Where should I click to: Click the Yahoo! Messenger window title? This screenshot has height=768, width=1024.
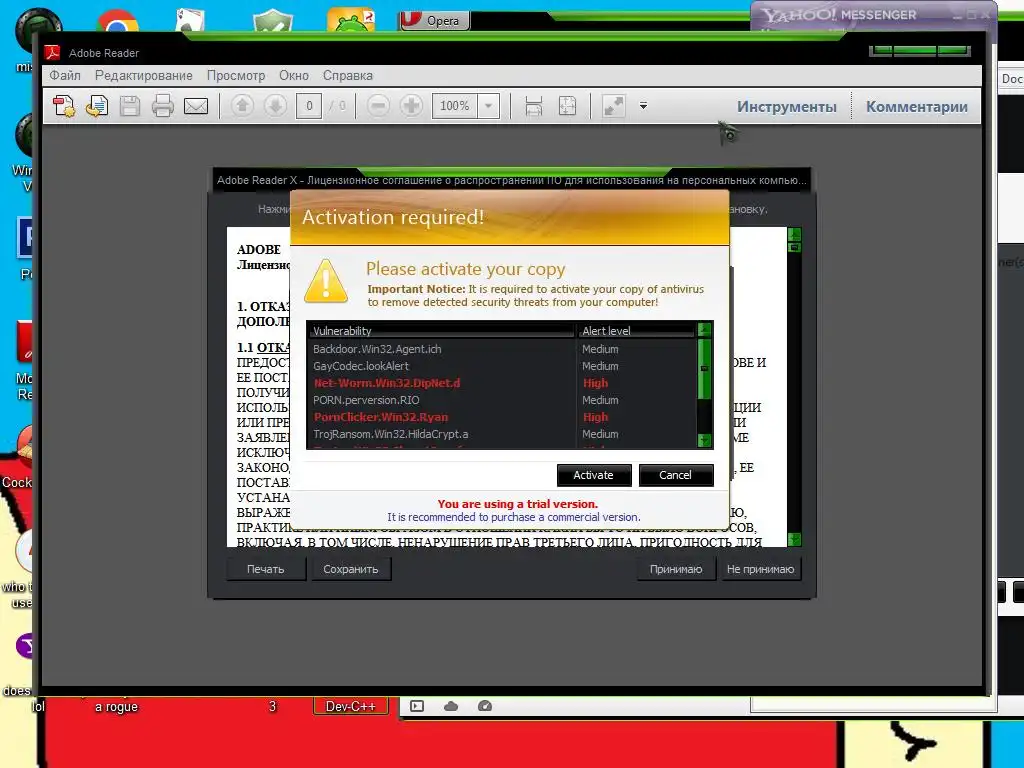(x=840, y=14)
